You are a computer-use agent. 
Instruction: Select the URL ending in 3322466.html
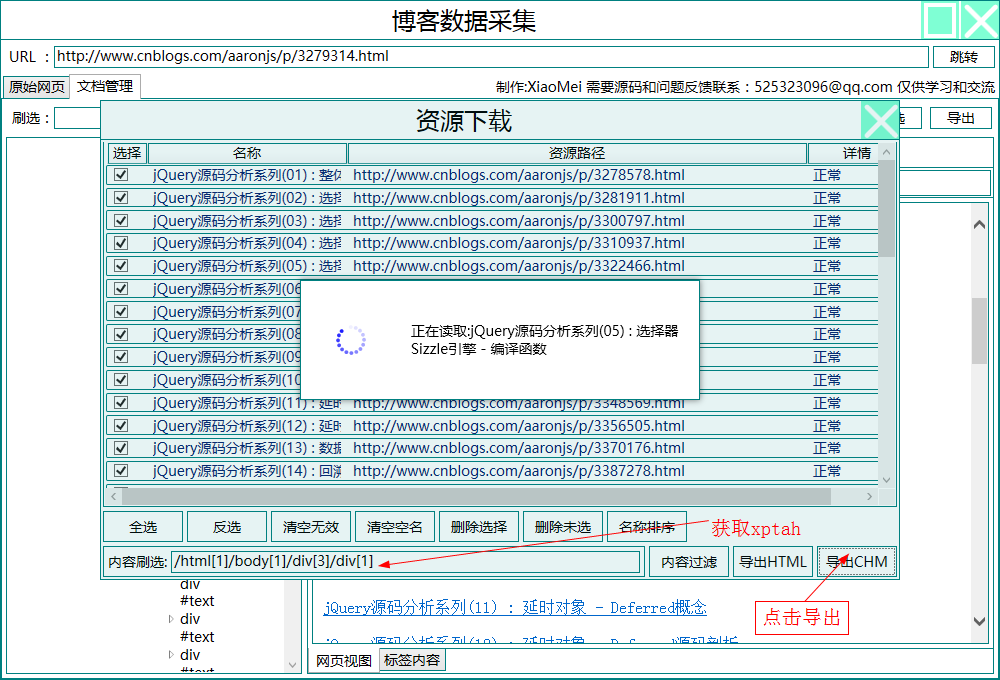[x=518, y=266]
